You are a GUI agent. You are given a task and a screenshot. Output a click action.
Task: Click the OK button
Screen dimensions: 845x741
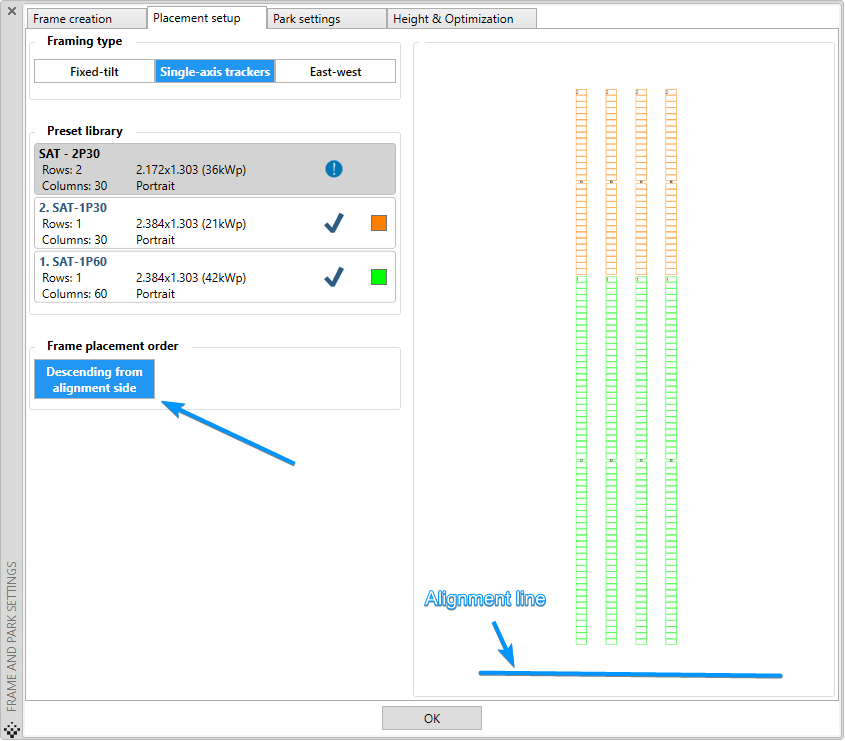[432, 718]
